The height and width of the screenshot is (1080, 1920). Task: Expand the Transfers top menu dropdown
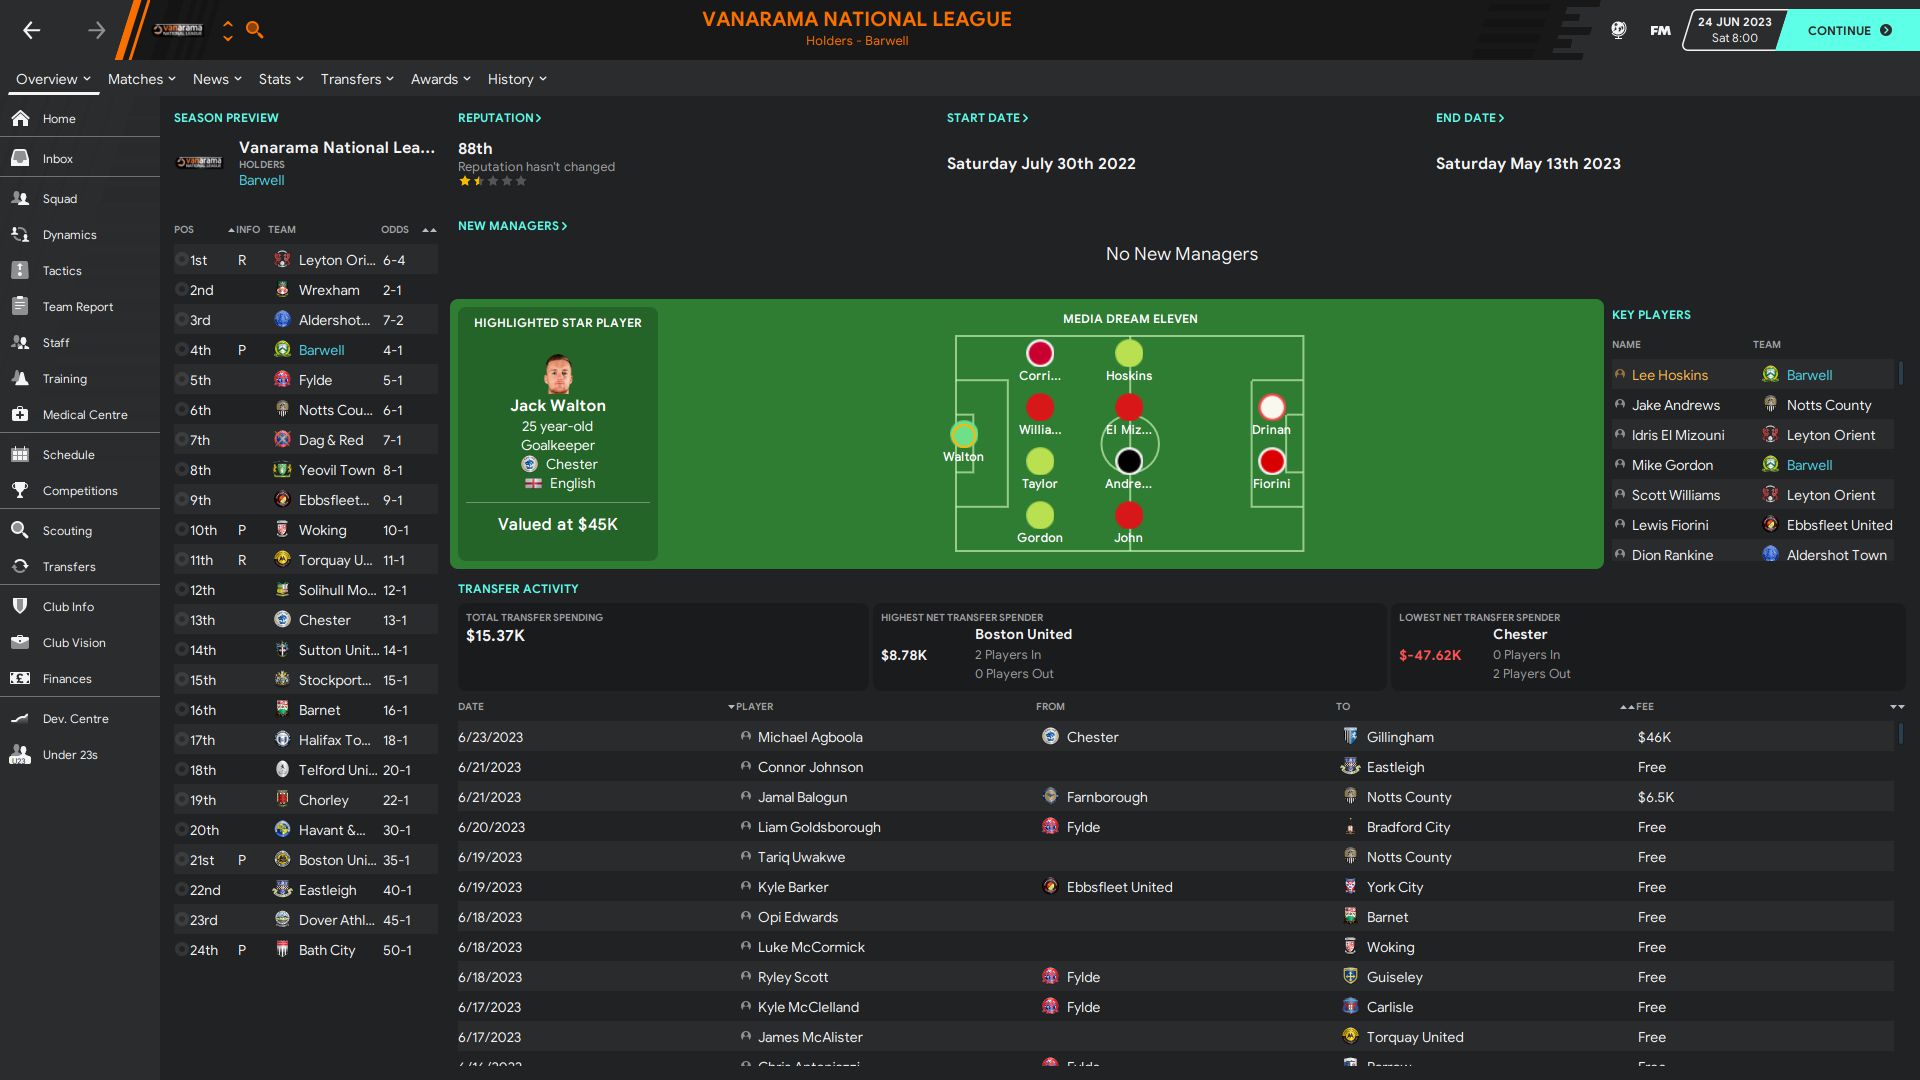(x=357, y=79)
